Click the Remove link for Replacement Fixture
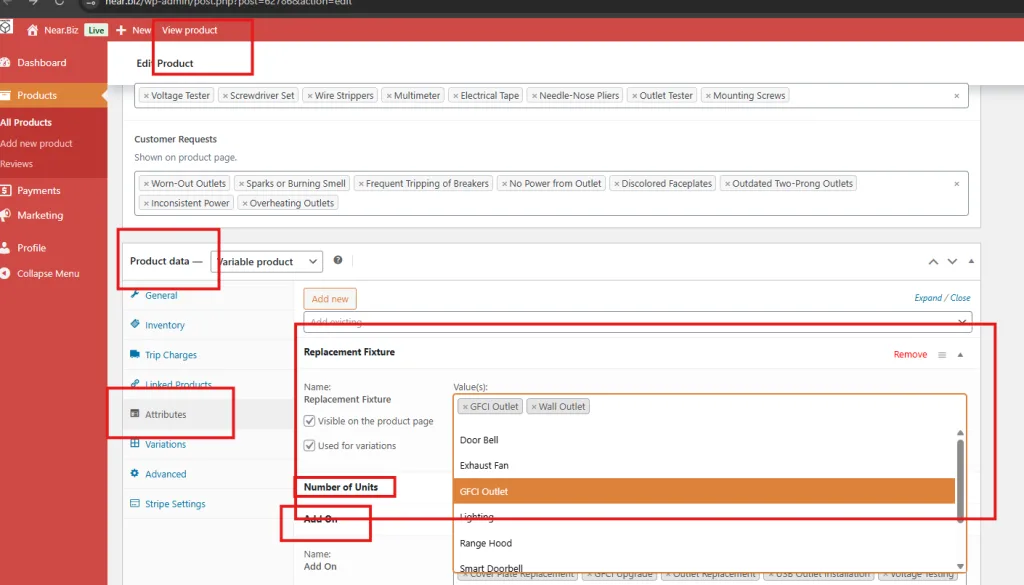Screen dimensions: 1024x585 click(x=910, y=355)
